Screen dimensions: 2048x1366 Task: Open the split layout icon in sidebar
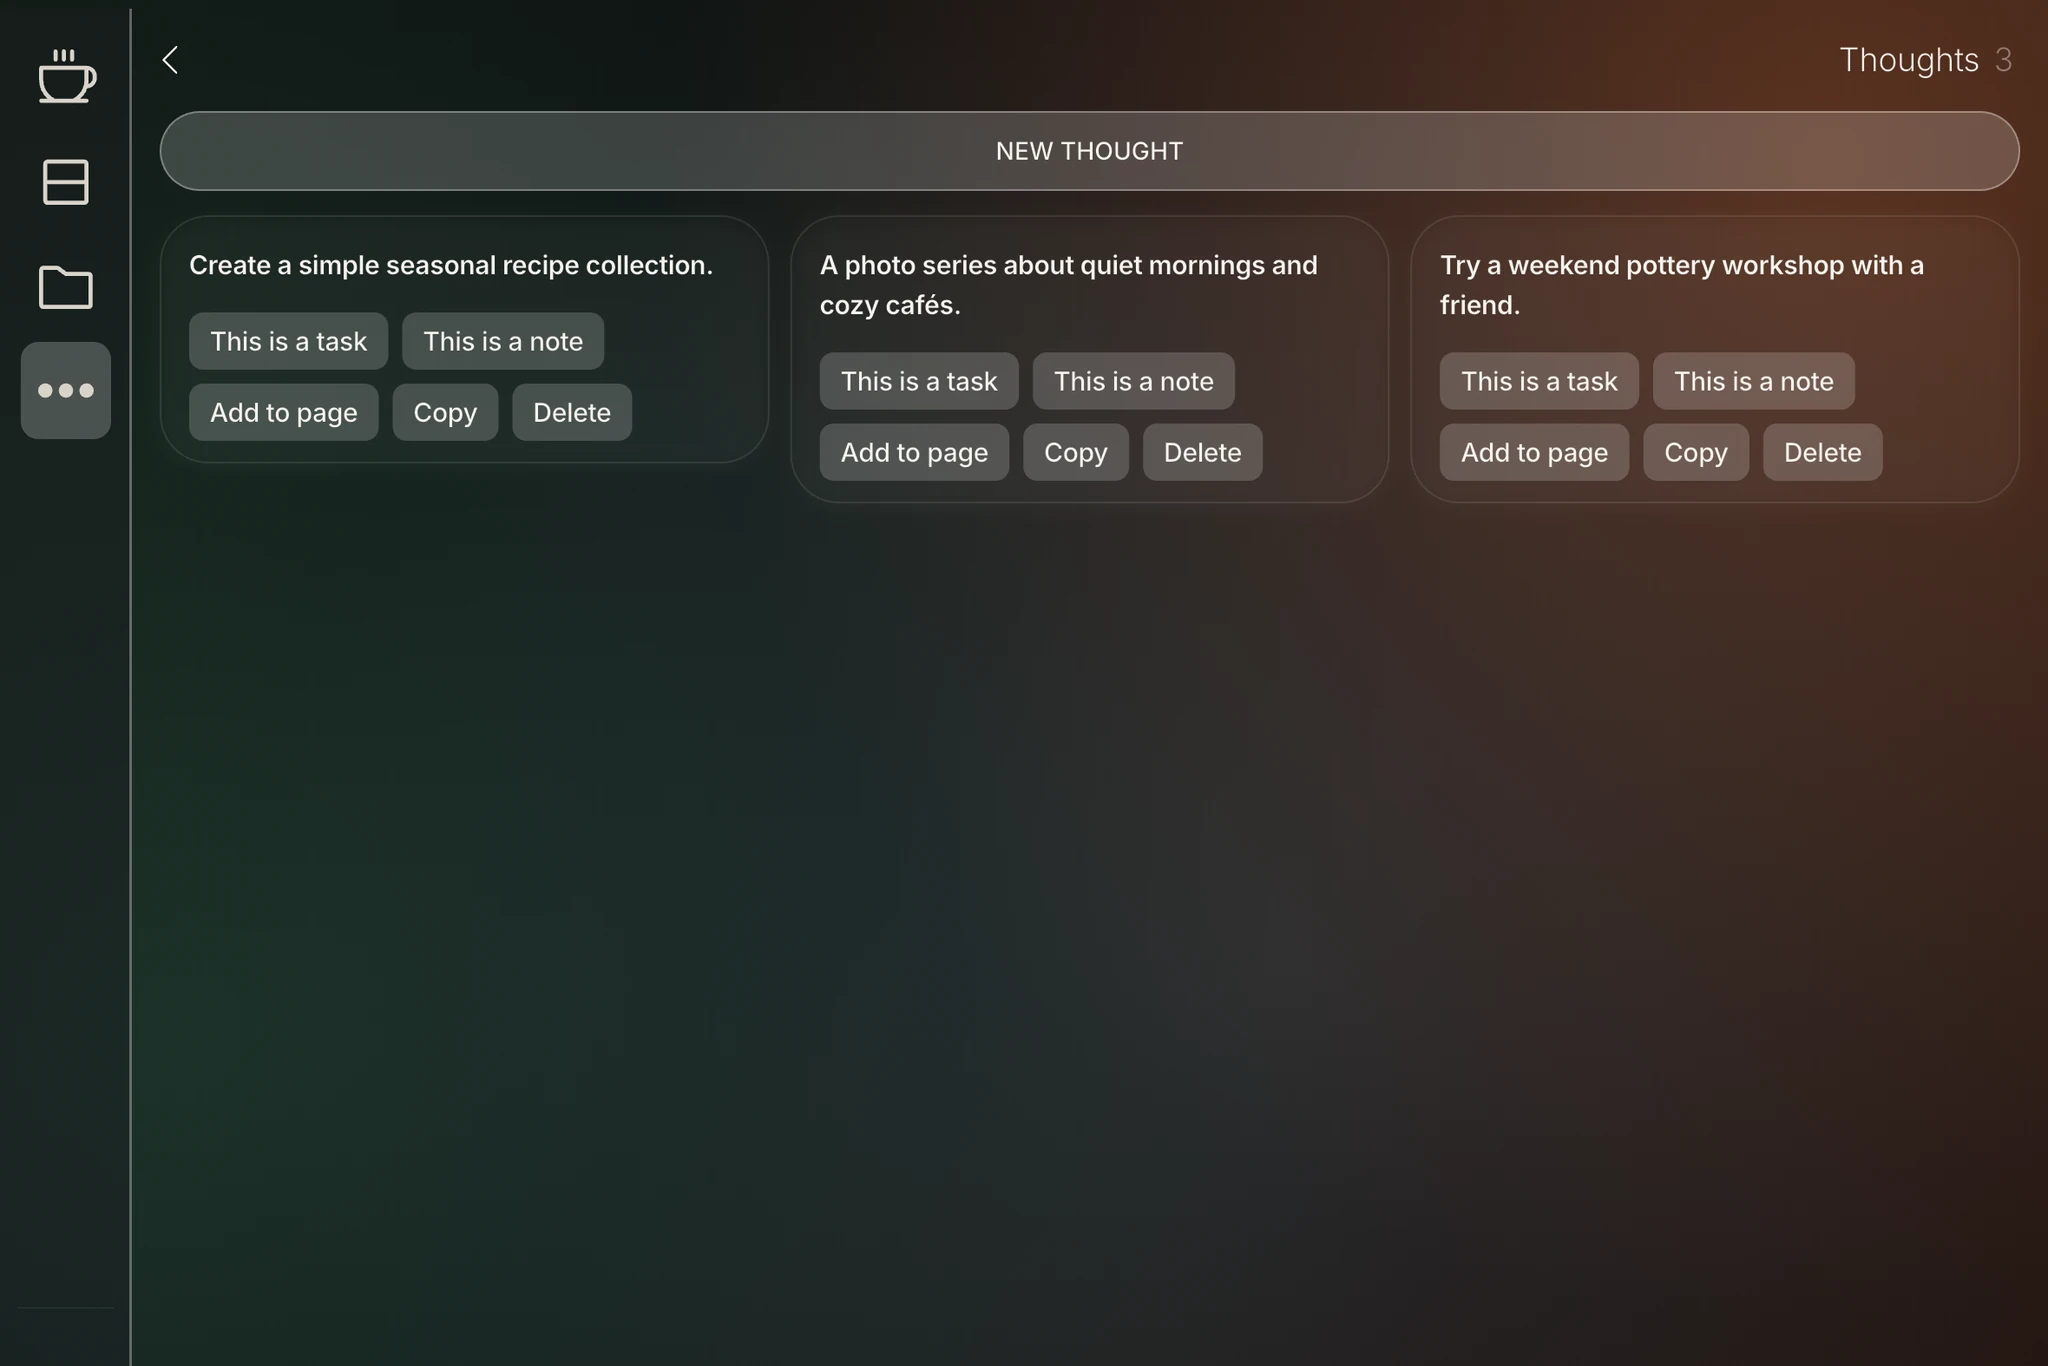click(66, 182)
